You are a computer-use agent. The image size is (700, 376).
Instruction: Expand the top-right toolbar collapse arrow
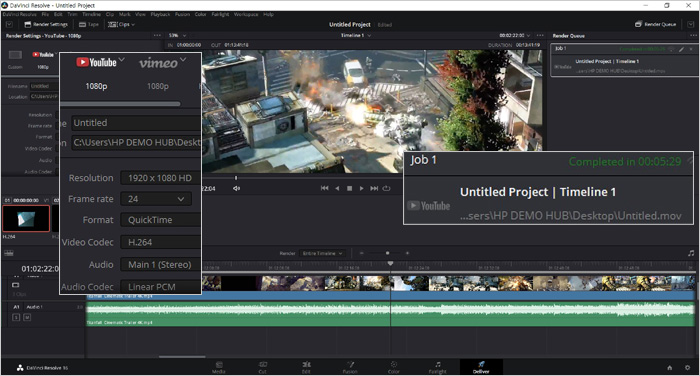click(691, 24)
